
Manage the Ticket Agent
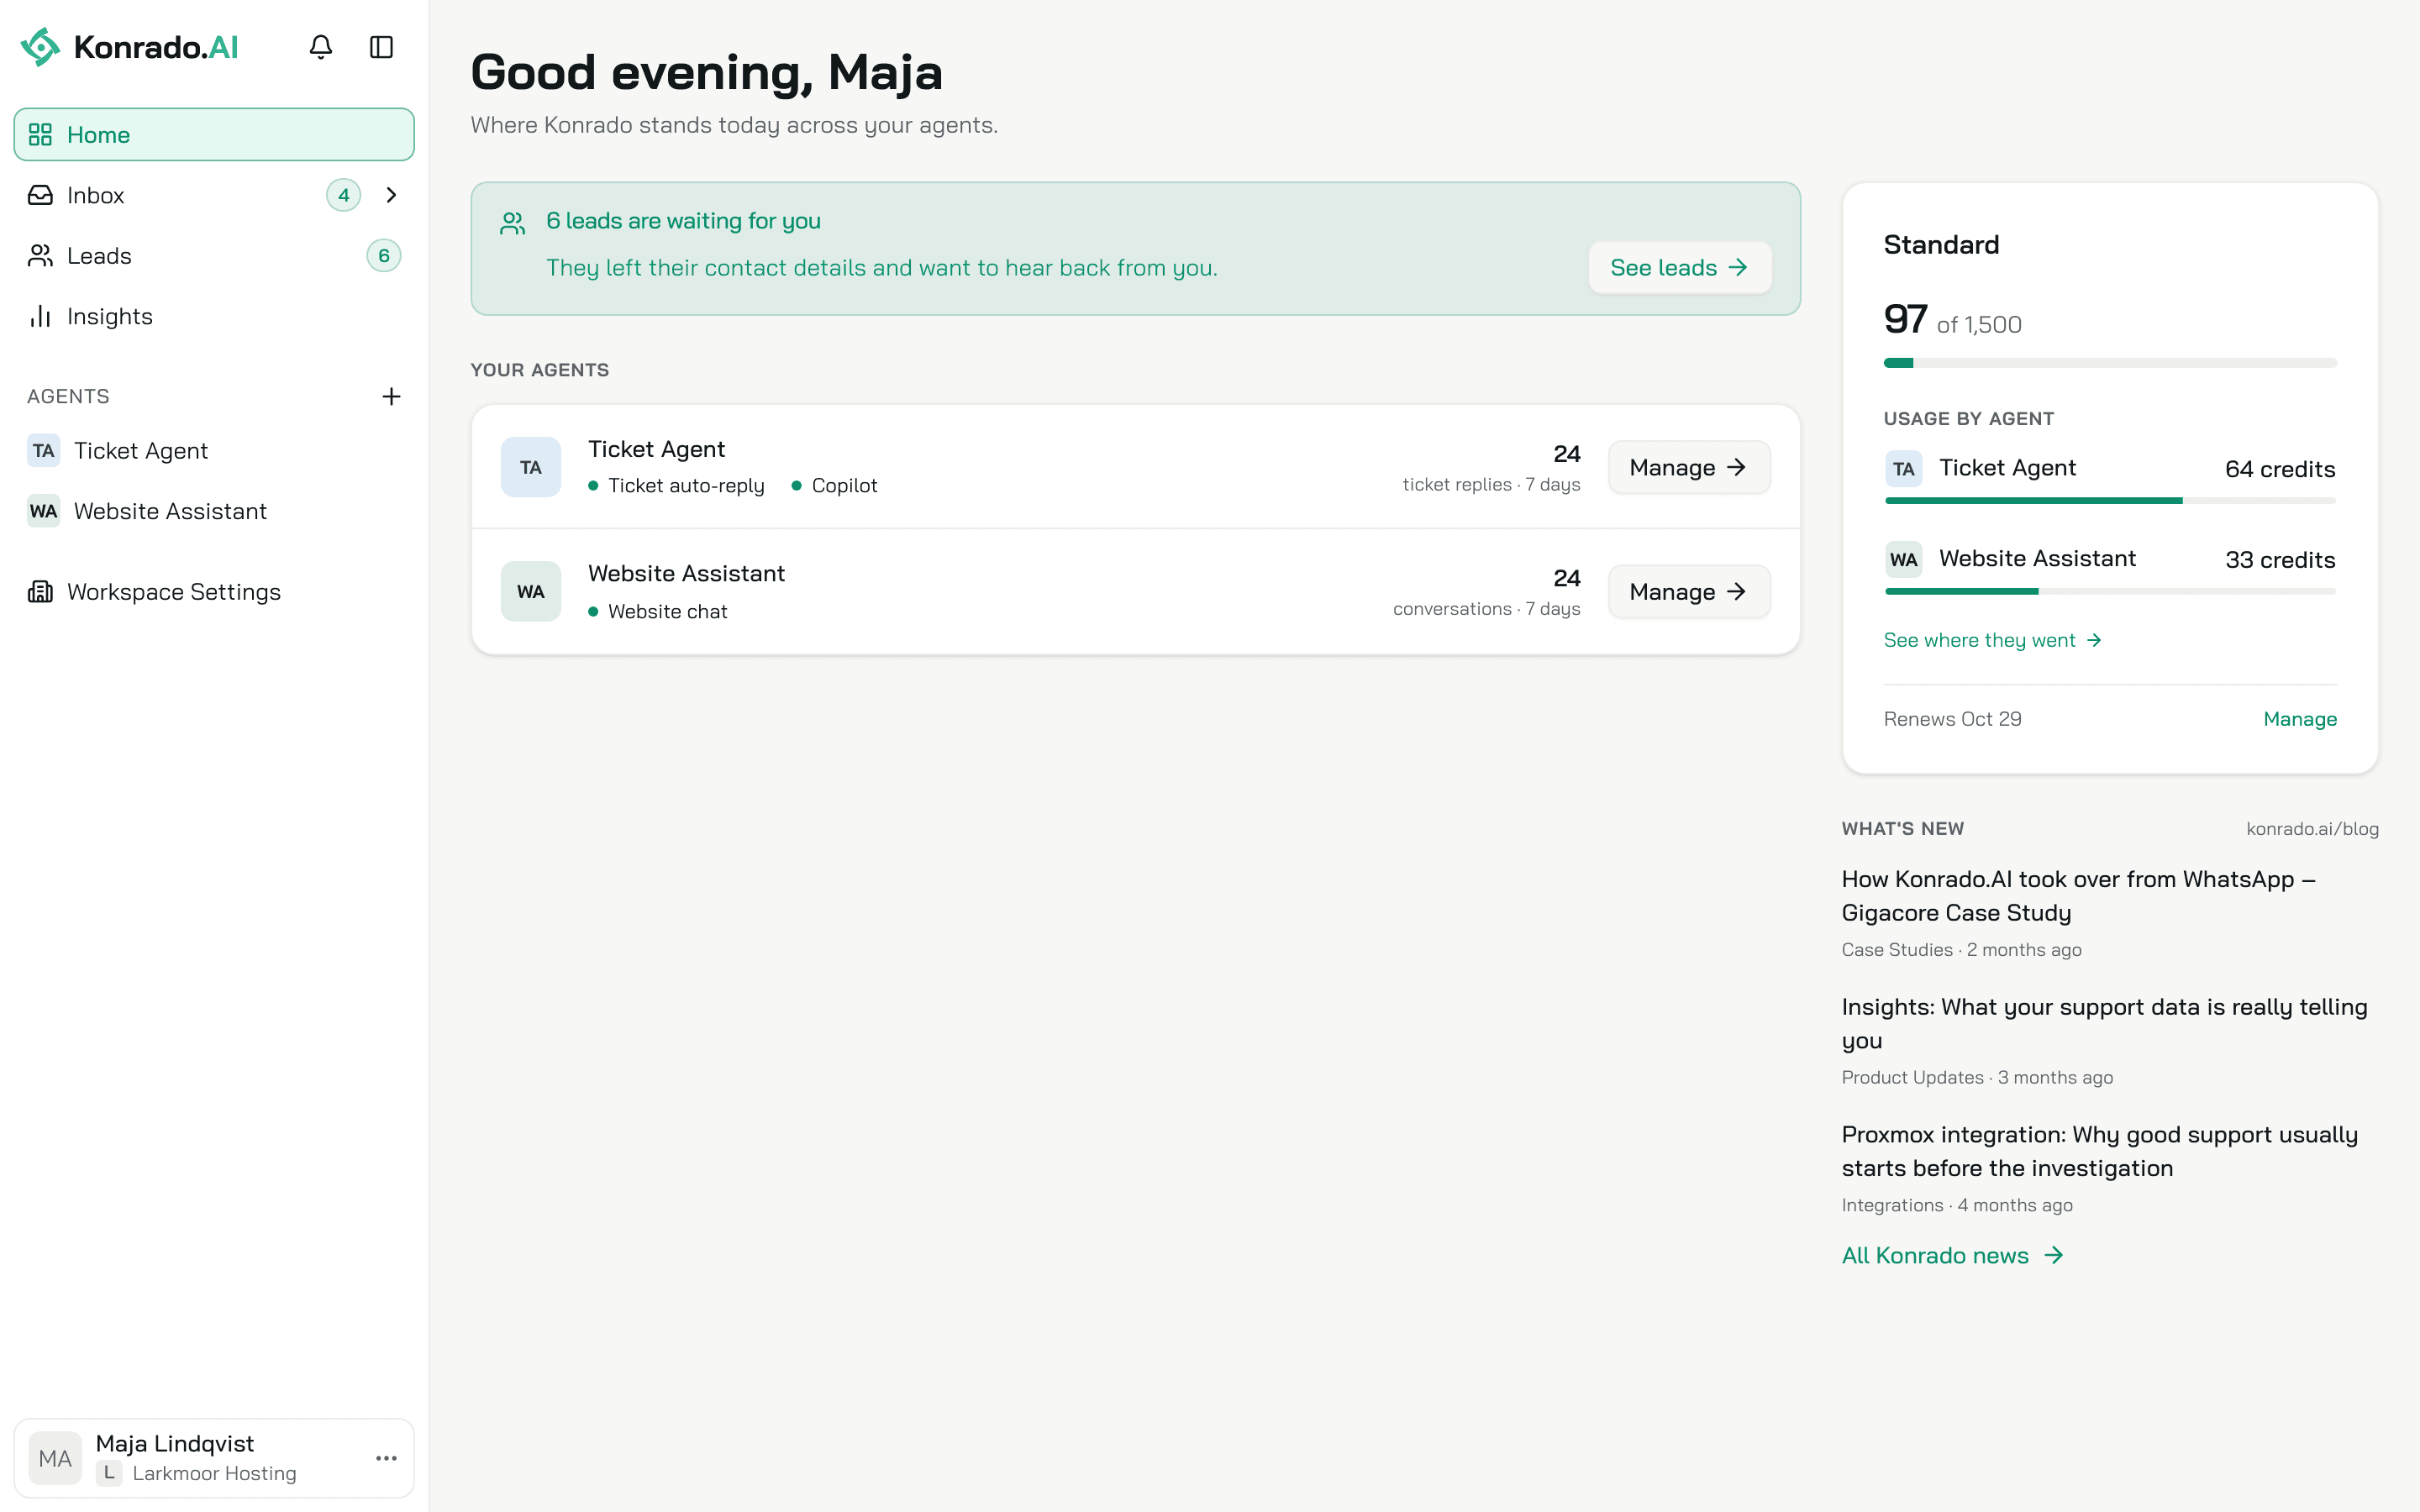point(1689,467)
